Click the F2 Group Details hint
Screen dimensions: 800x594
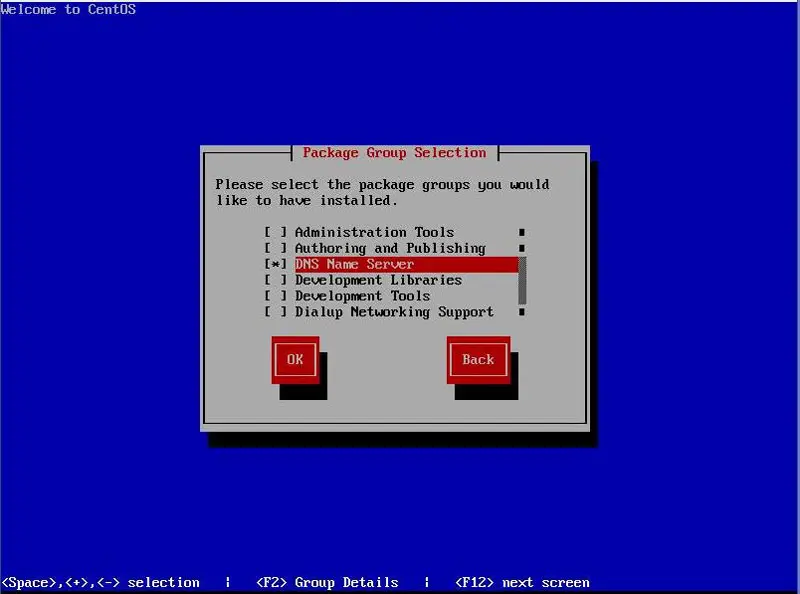click(327, 582)
